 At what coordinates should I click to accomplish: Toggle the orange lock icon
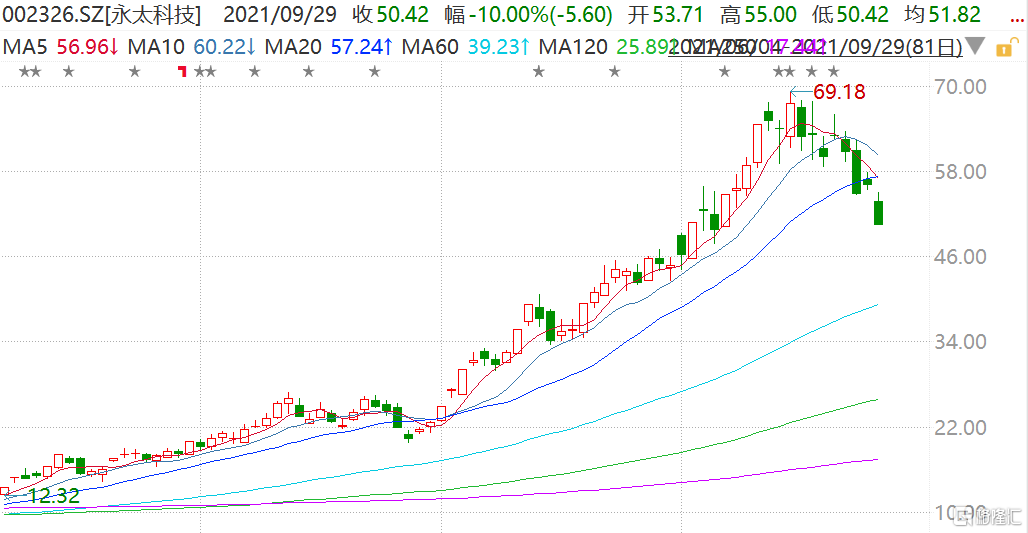click(x=1003, y=46)
